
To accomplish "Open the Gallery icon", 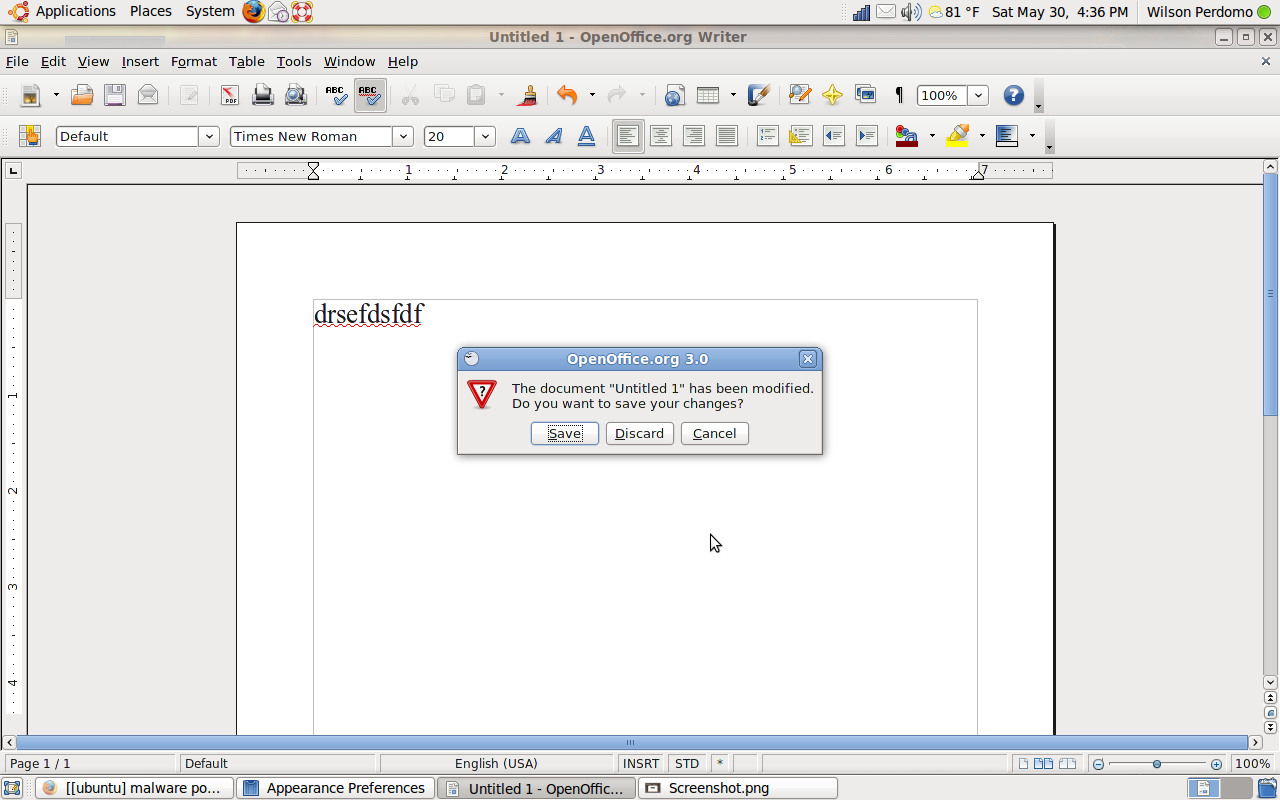I will [865, 95].
